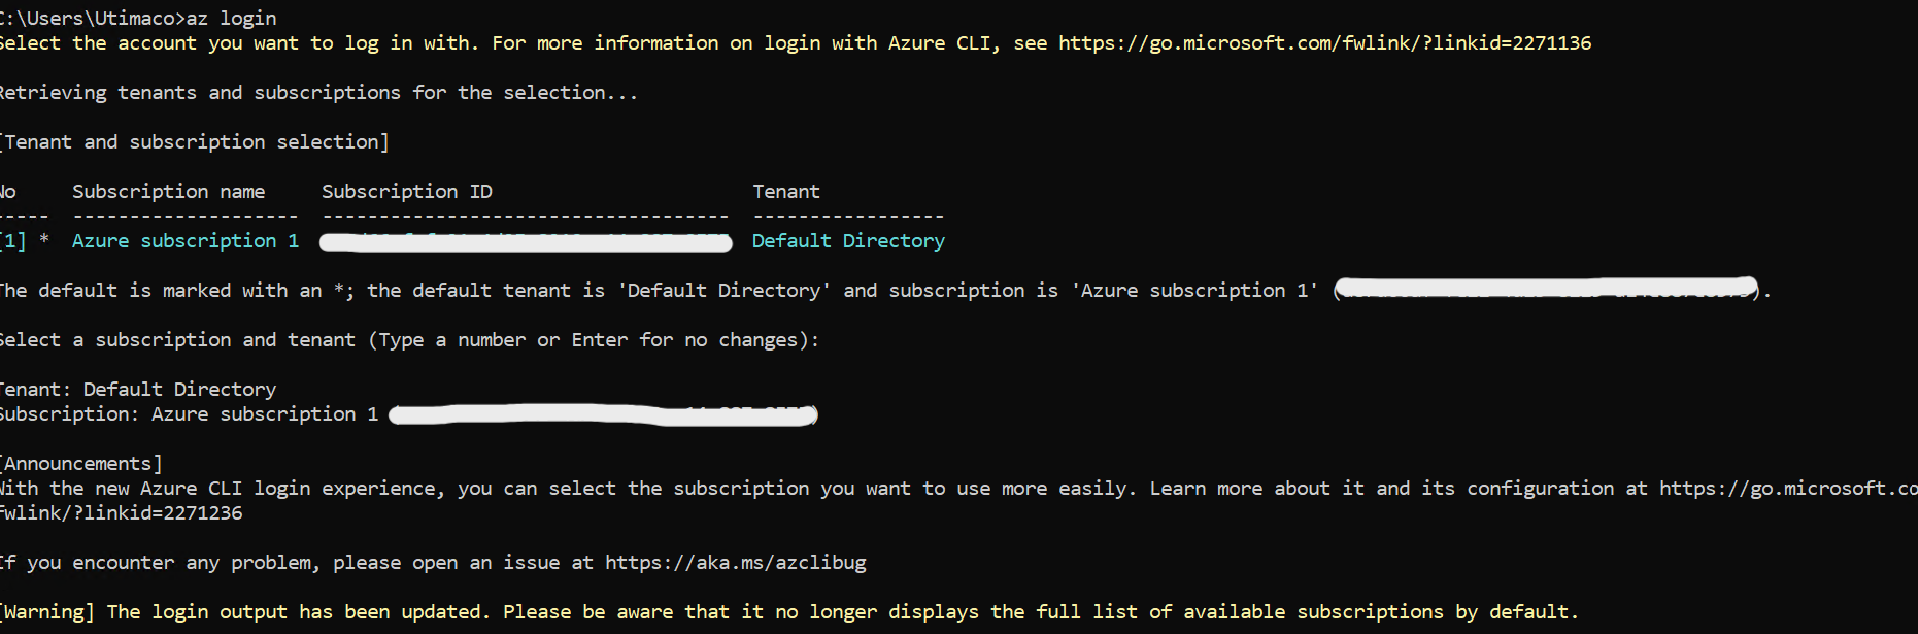Click the '[Warning]' label text
Screen dimensions: 1918x634
click(x=47, y=612)
